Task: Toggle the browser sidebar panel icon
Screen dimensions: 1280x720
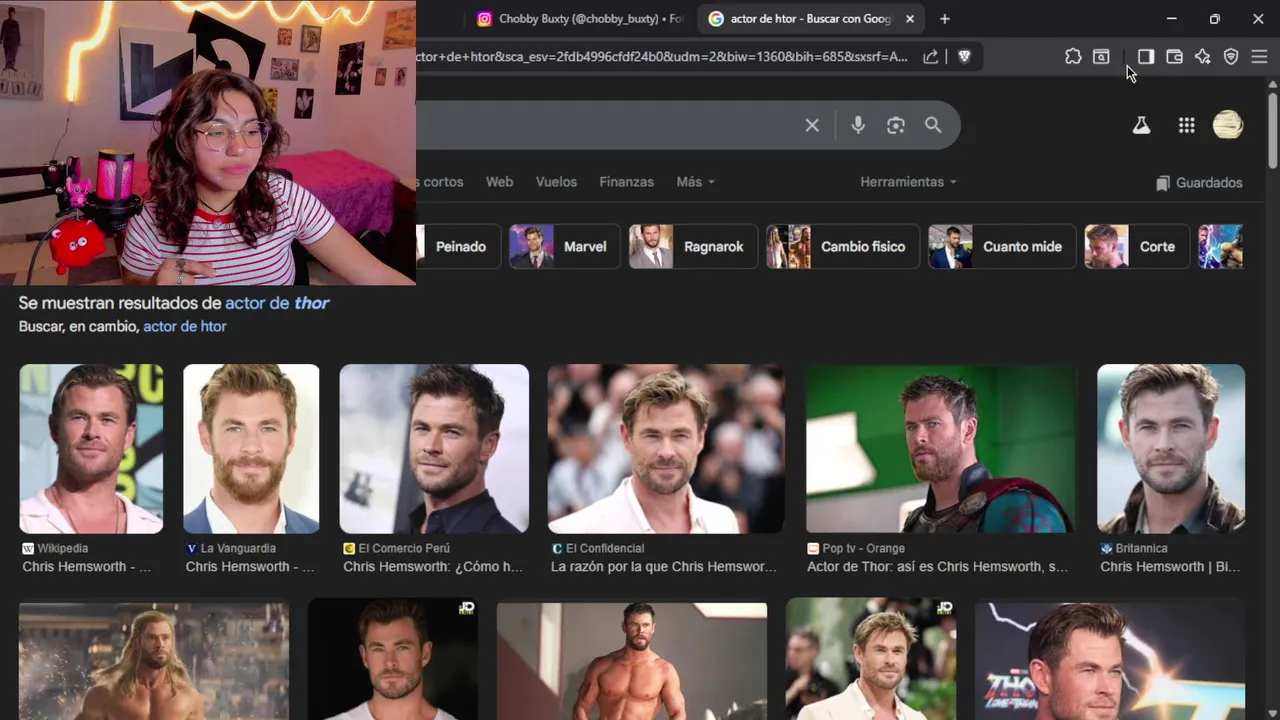Action: tap(1146, 57)
